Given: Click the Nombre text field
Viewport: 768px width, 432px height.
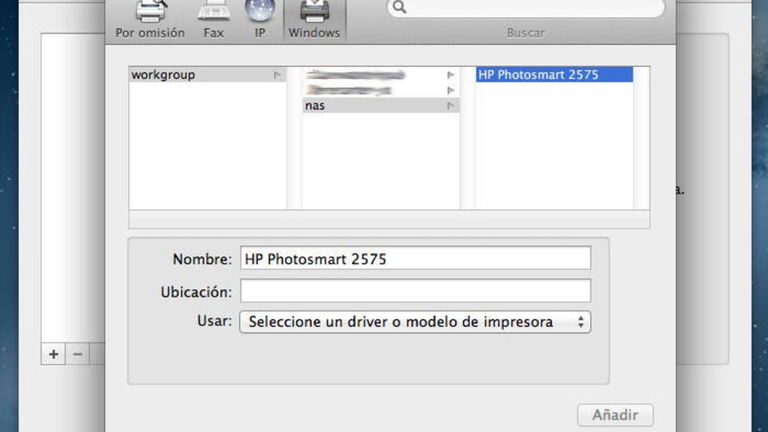Looking at the screenshot, I should pos(415,258).
